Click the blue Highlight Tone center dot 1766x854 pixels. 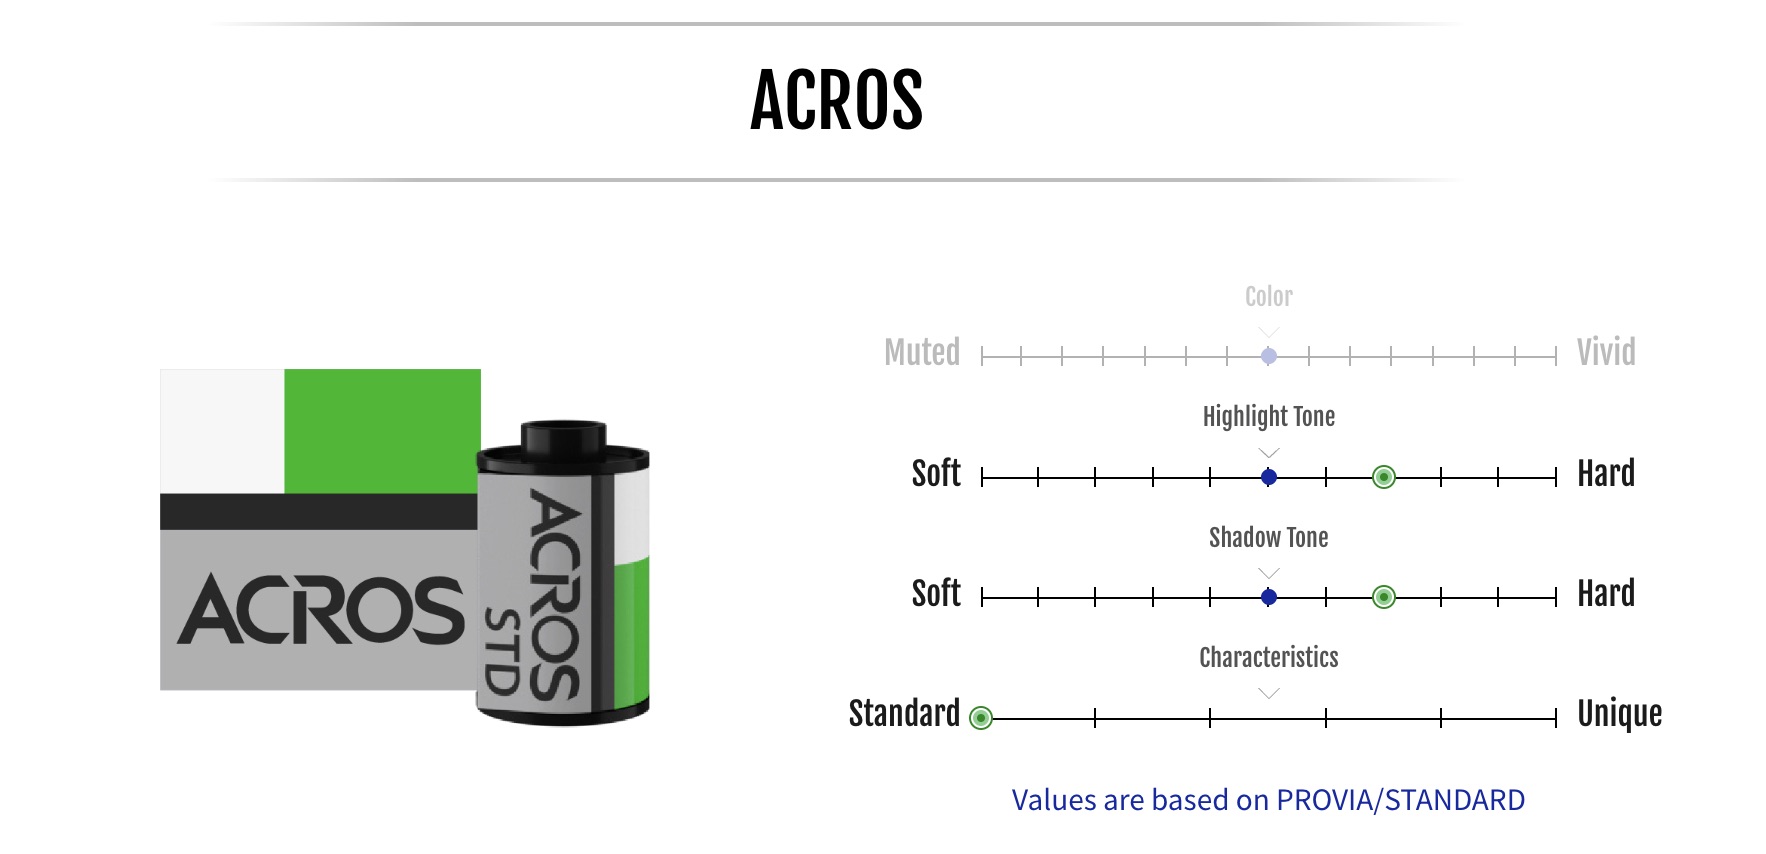tap(1269, 477)
